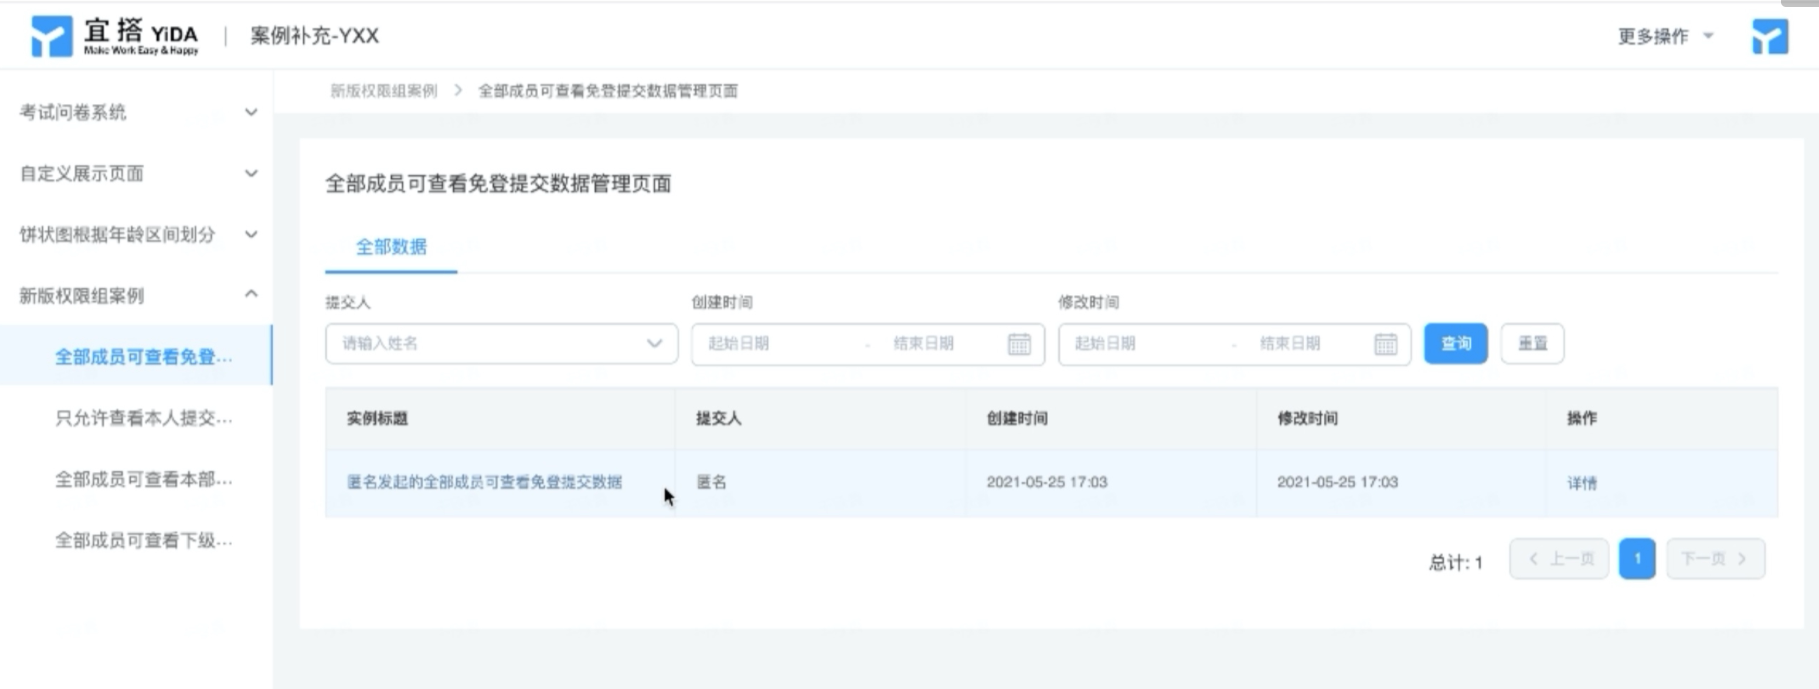This screenshot has width=1819, height=689.
Task: Open the 更多操作 dropdown menu
Action: pyautogui.click(x=1666, y=36)
